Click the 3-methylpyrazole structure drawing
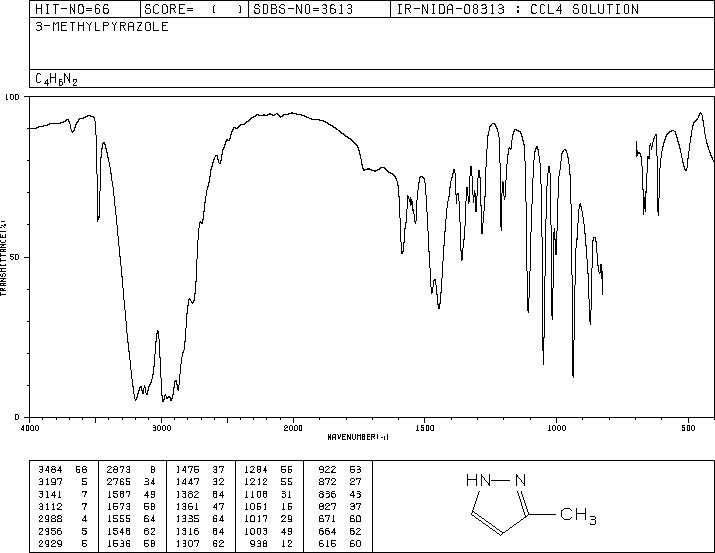Screen dimensions: 715x553 coord(531,504)
